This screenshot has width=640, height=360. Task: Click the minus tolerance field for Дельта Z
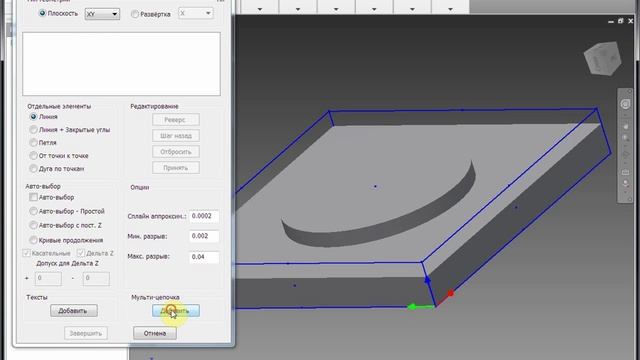tap(96, 279)
